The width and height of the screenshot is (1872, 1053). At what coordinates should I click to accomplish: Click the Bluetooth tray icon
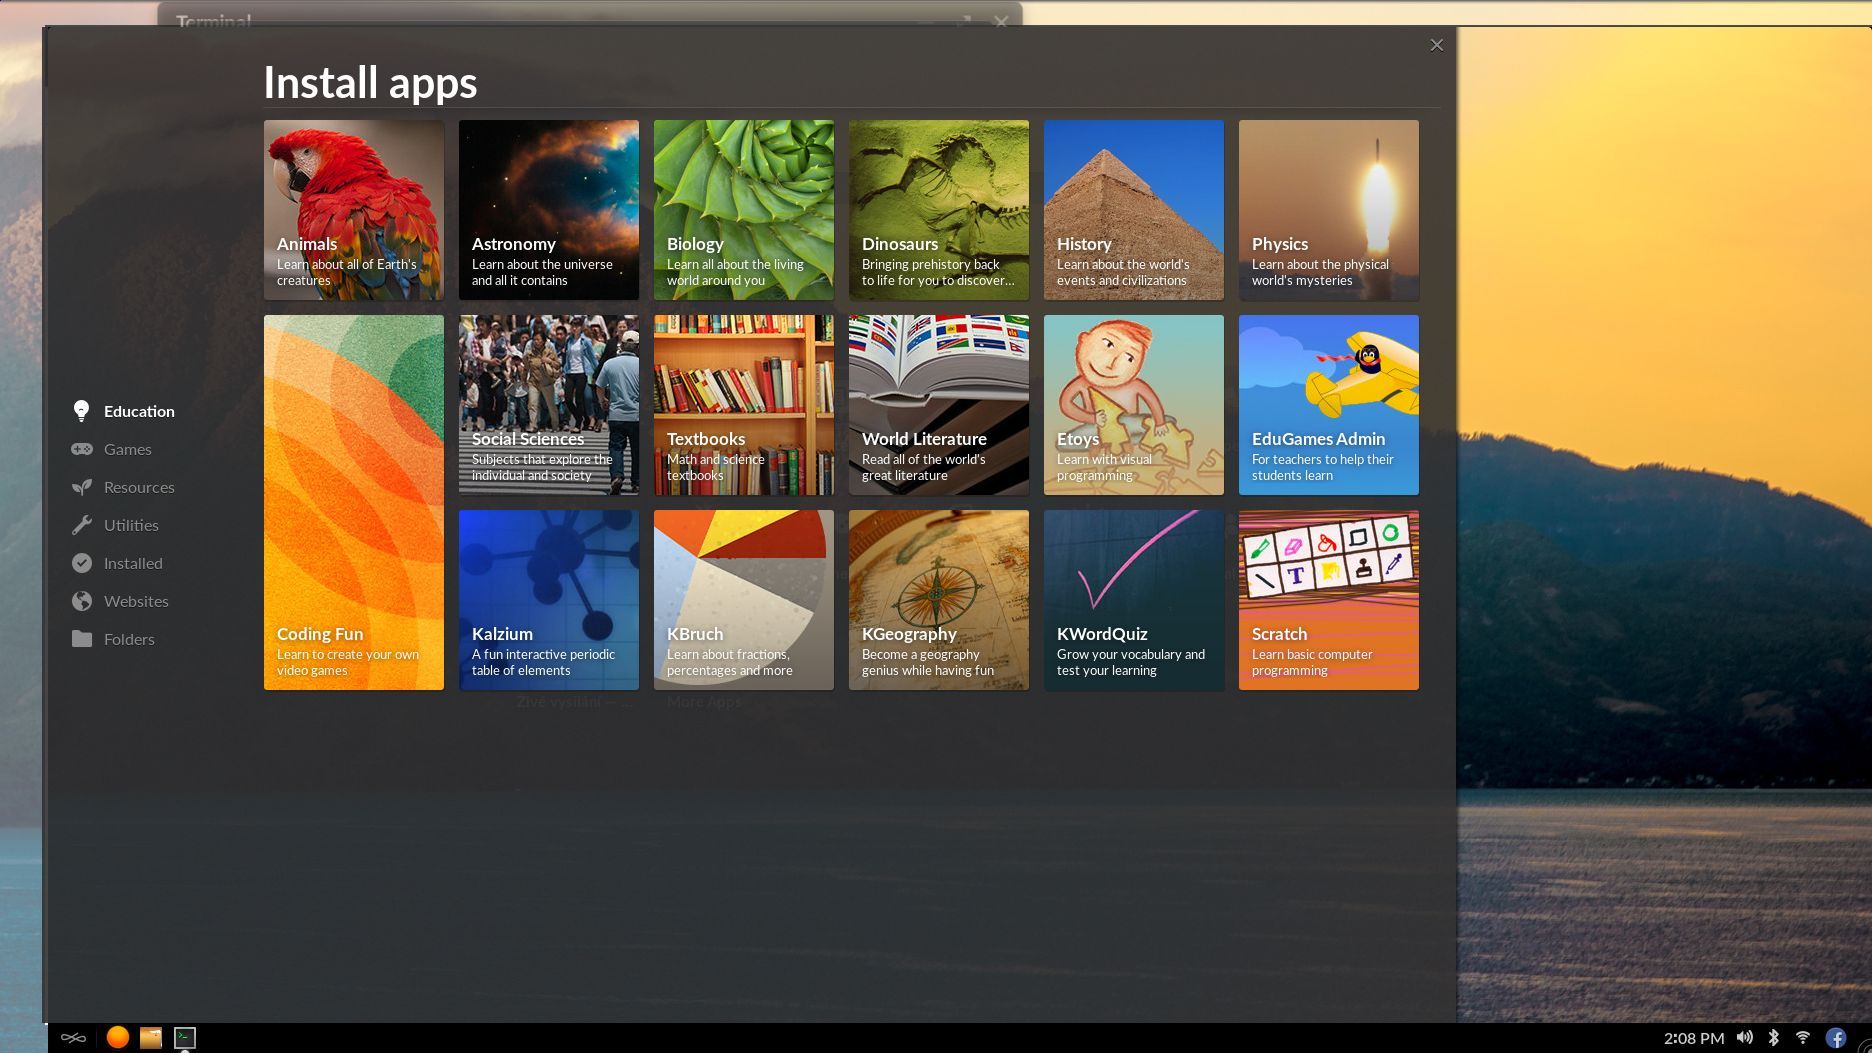coord(1774,1038)
